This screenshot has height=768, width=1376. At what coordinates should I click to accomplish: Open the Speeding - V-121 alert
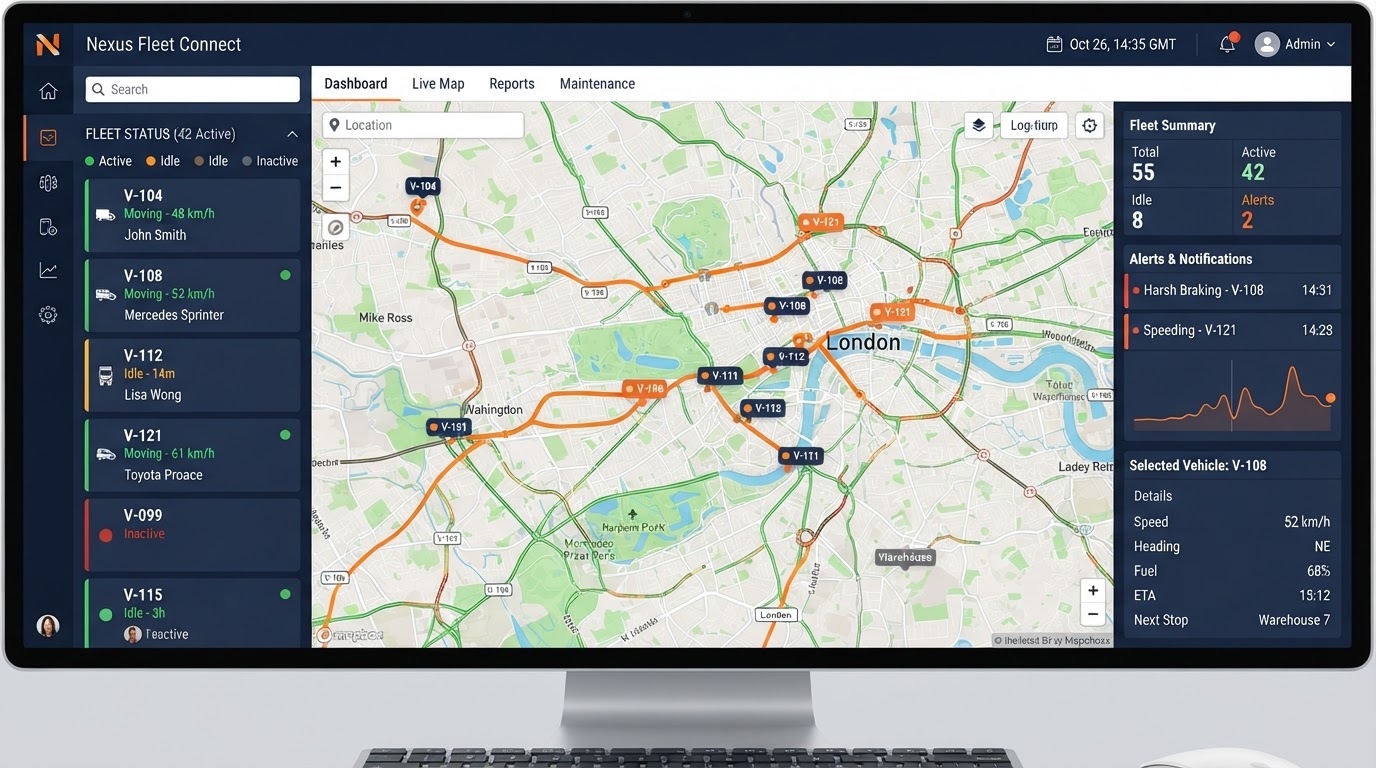(1233, 330)
